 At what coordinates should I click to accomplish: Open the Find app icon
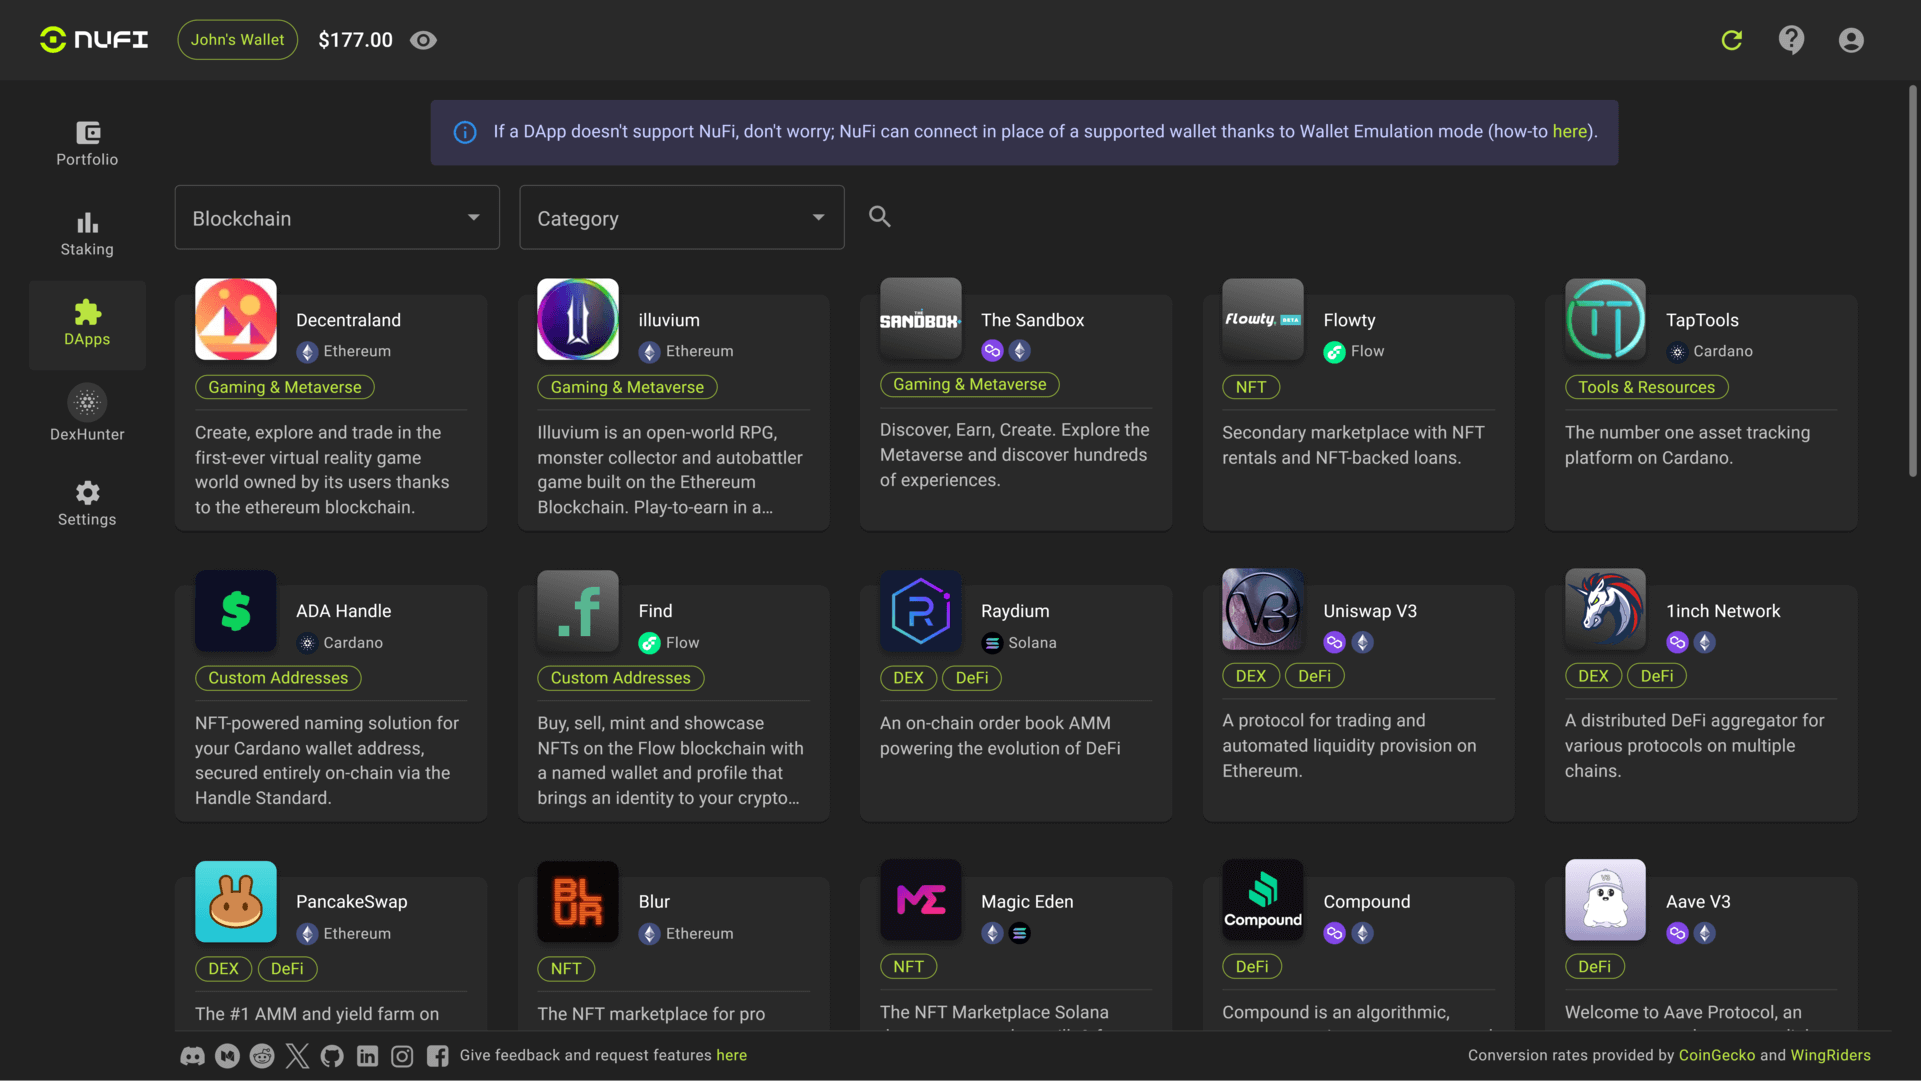(x=578, y=610)
